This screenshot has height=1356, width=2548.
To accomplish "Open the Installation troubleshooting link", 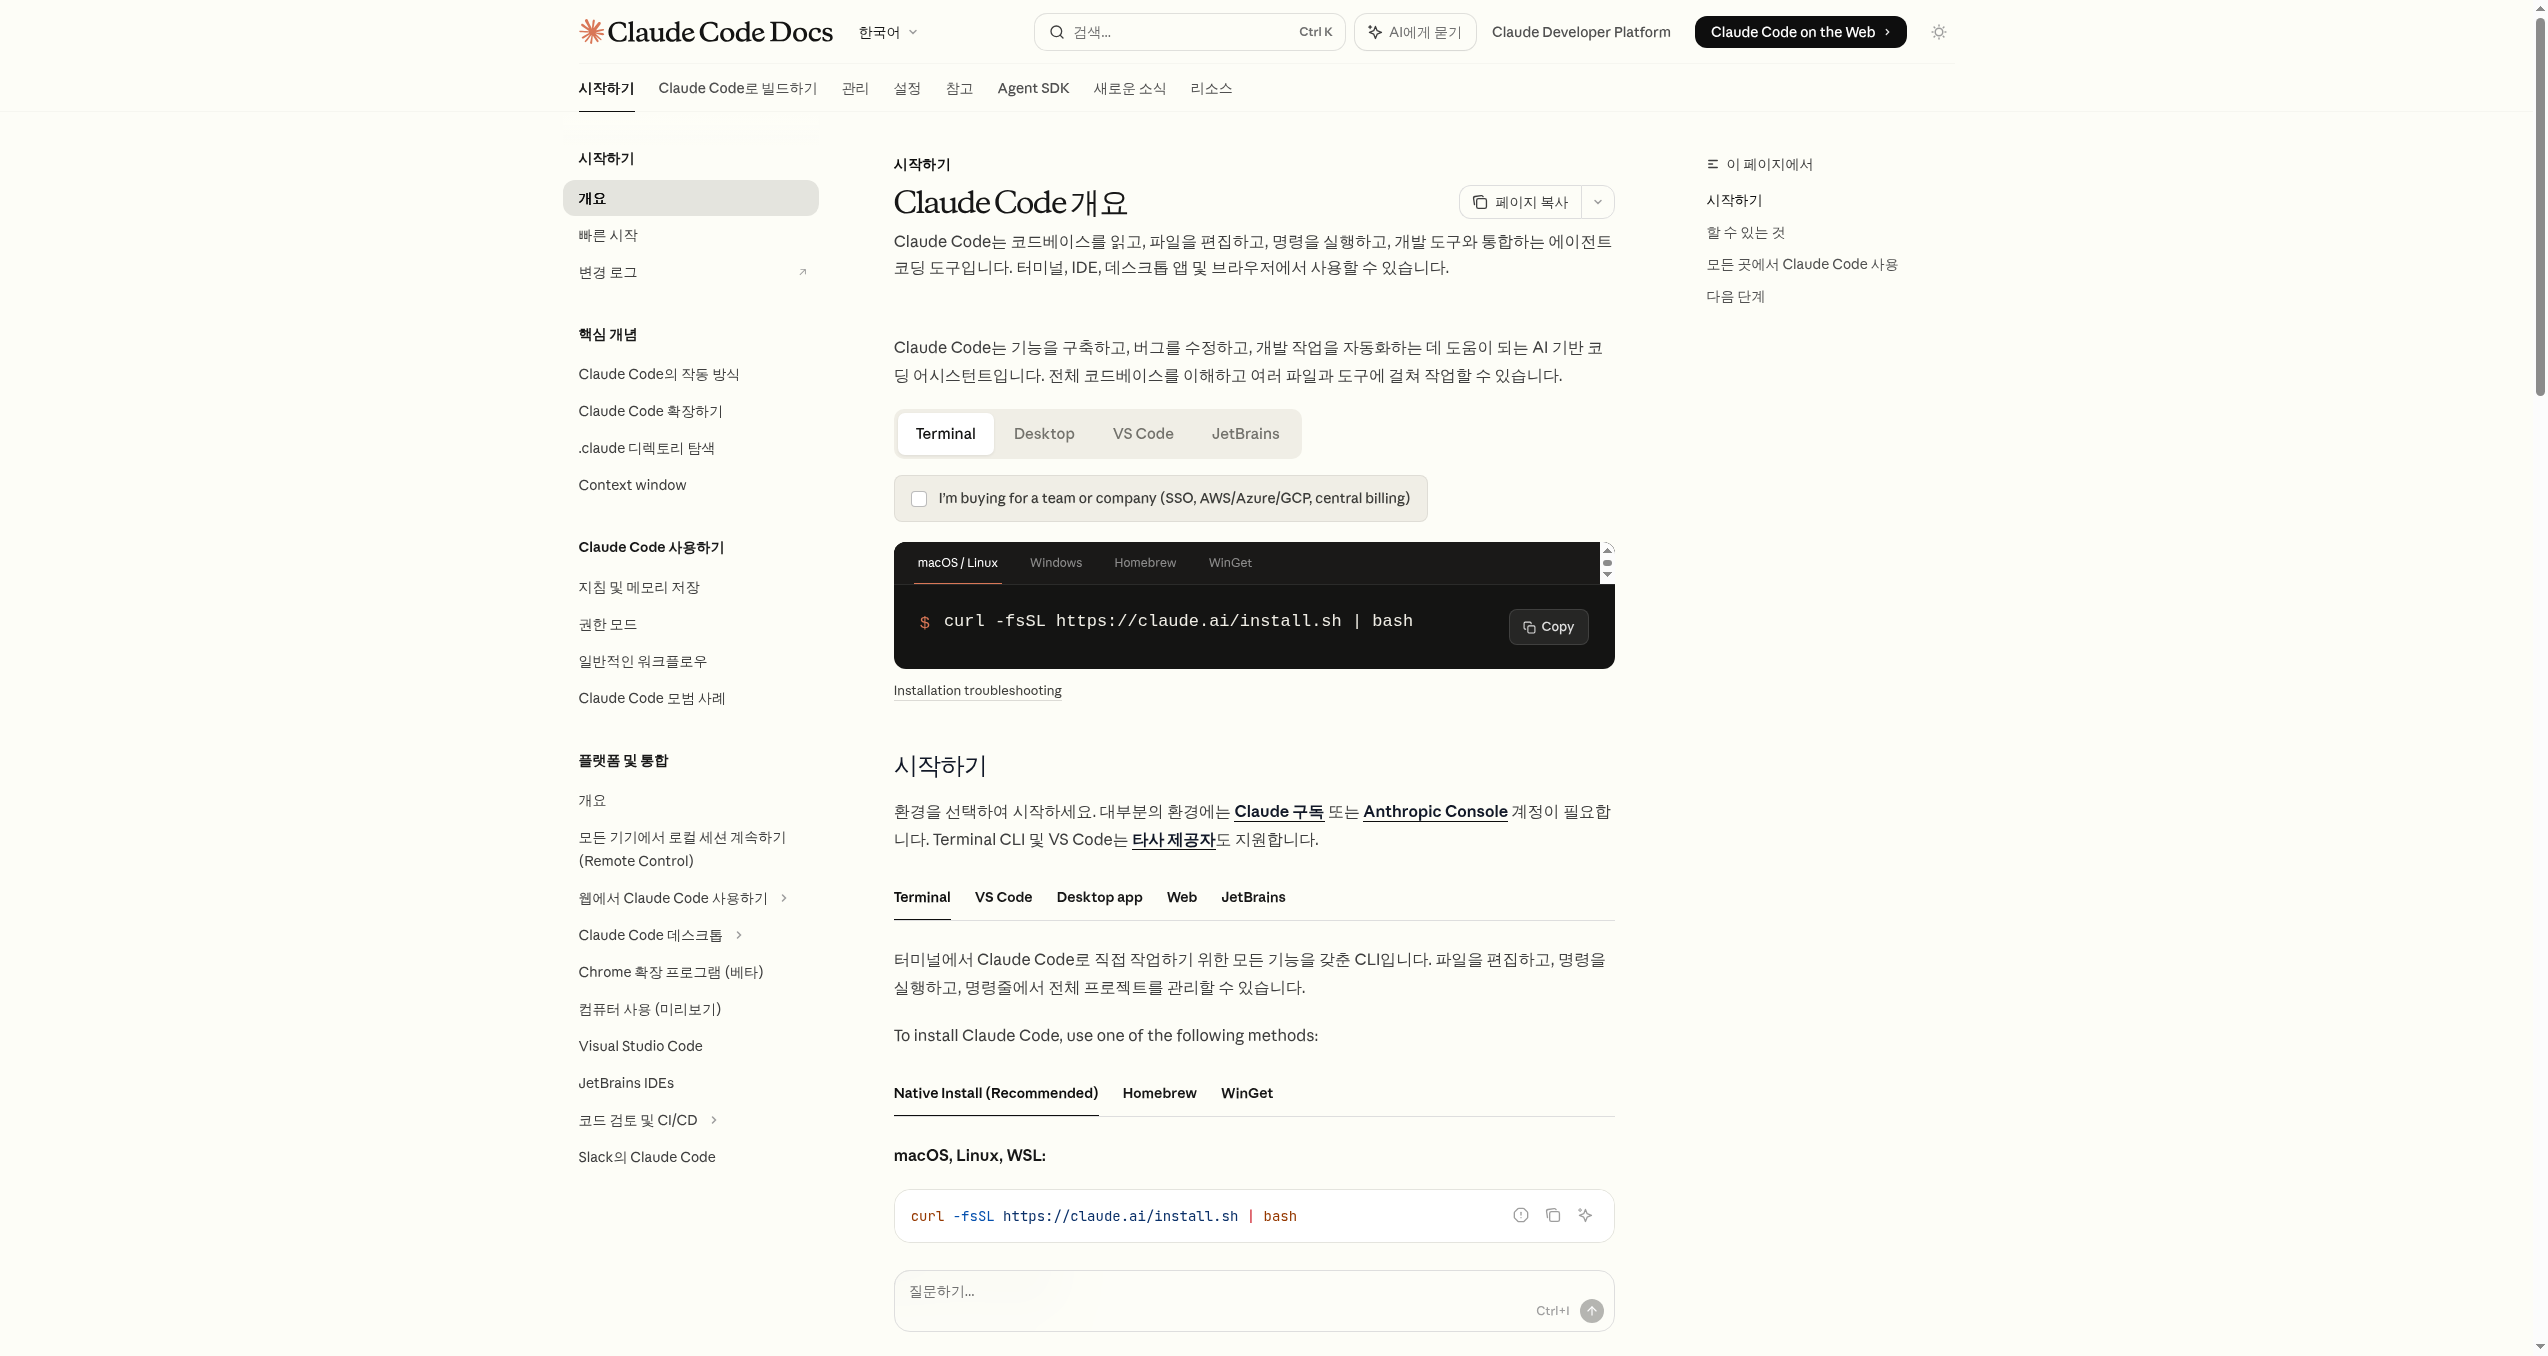I will (x=976, y=691).
